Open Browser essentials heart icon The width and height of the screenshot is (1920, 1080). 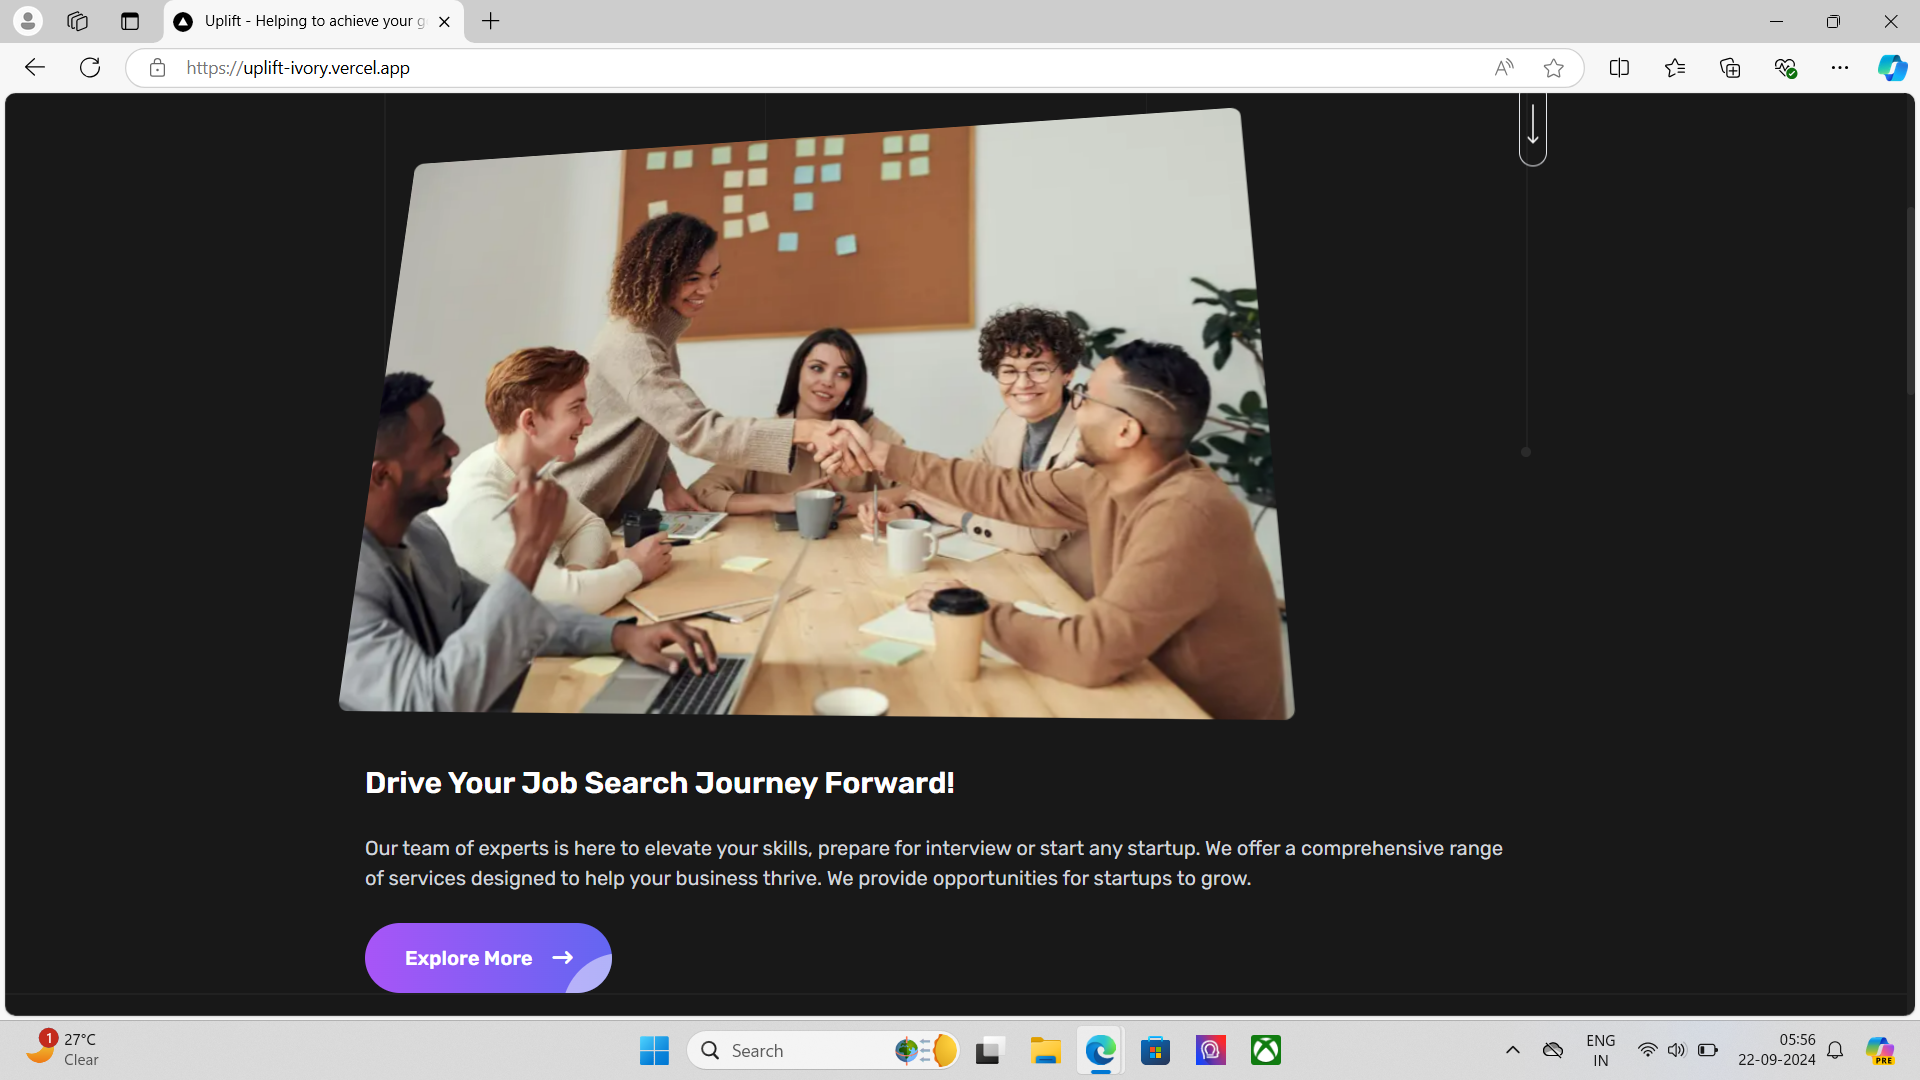(1785, 67)
